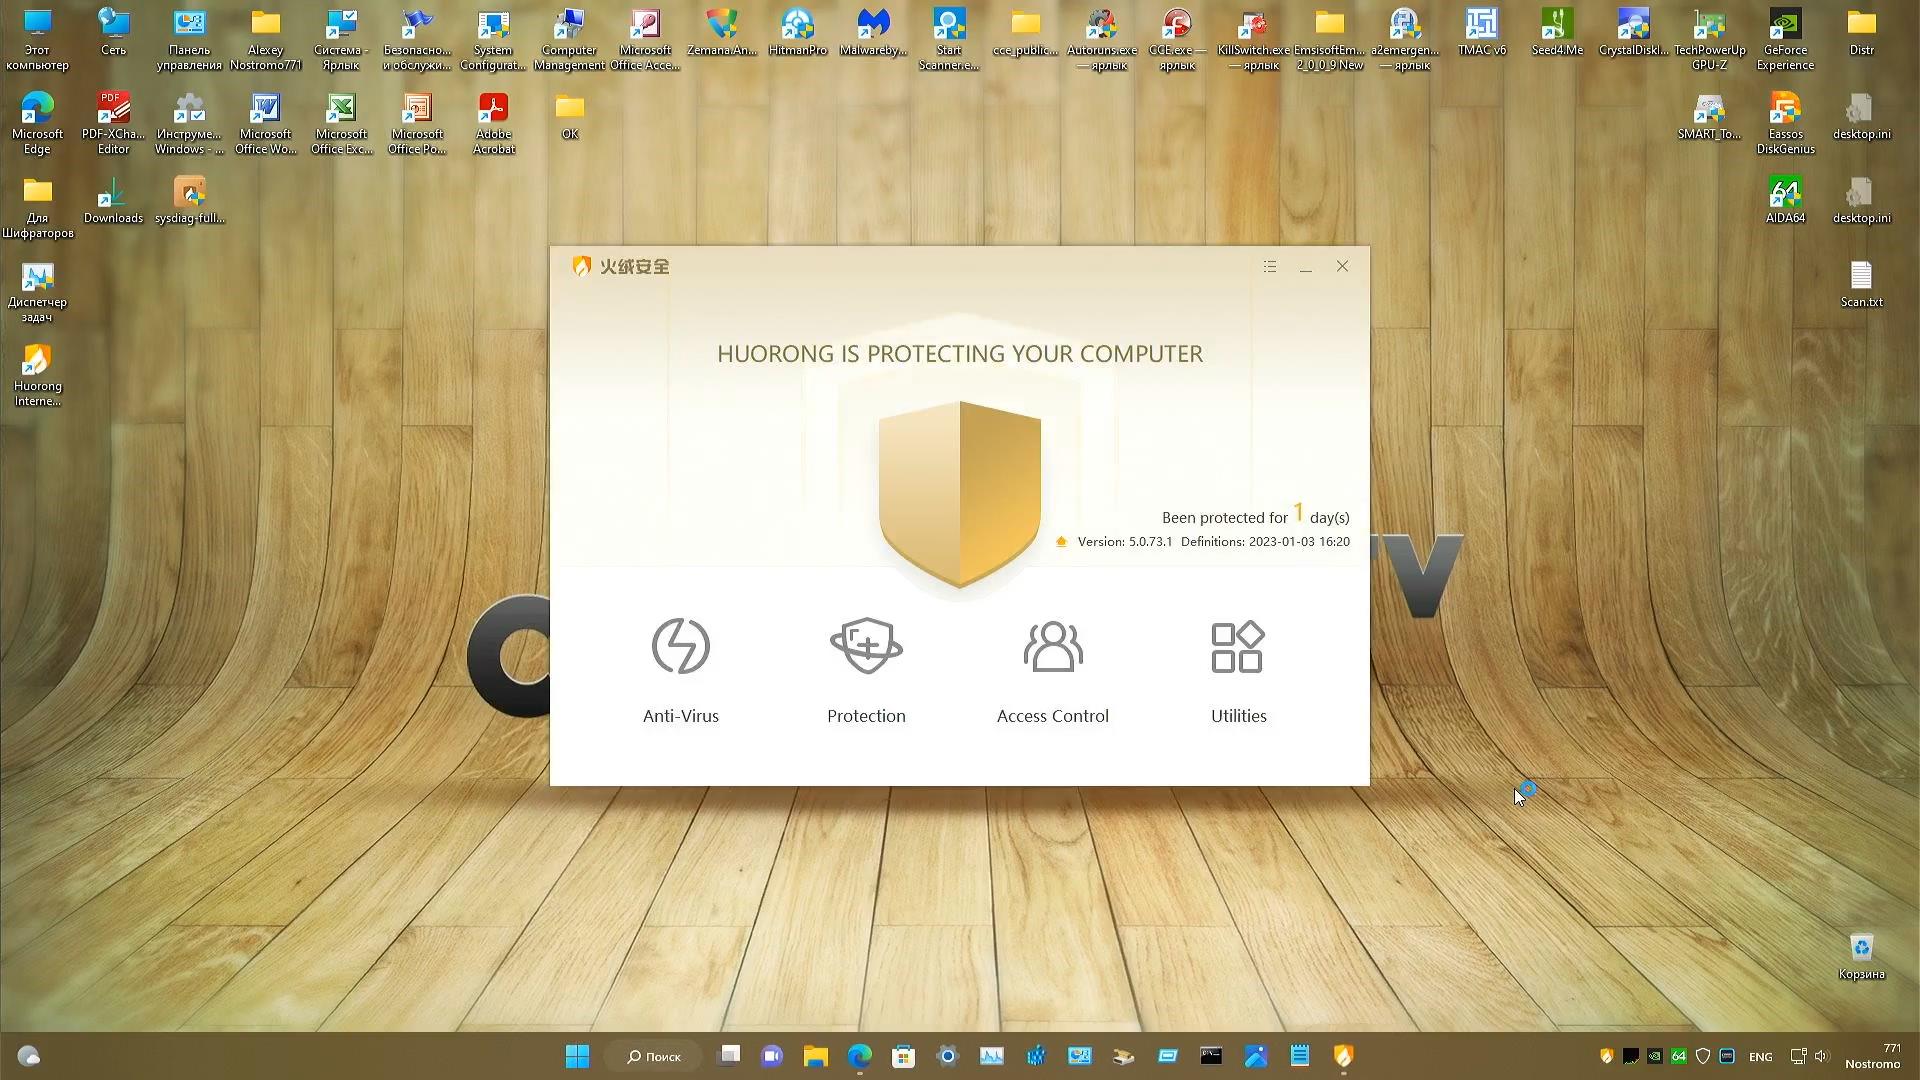Image resolution: width=1920 pixels, height=1080 pixels.
Task: Click the definitions update arrow next to Version 5.0.73.1
Action: click(1061, 541)
